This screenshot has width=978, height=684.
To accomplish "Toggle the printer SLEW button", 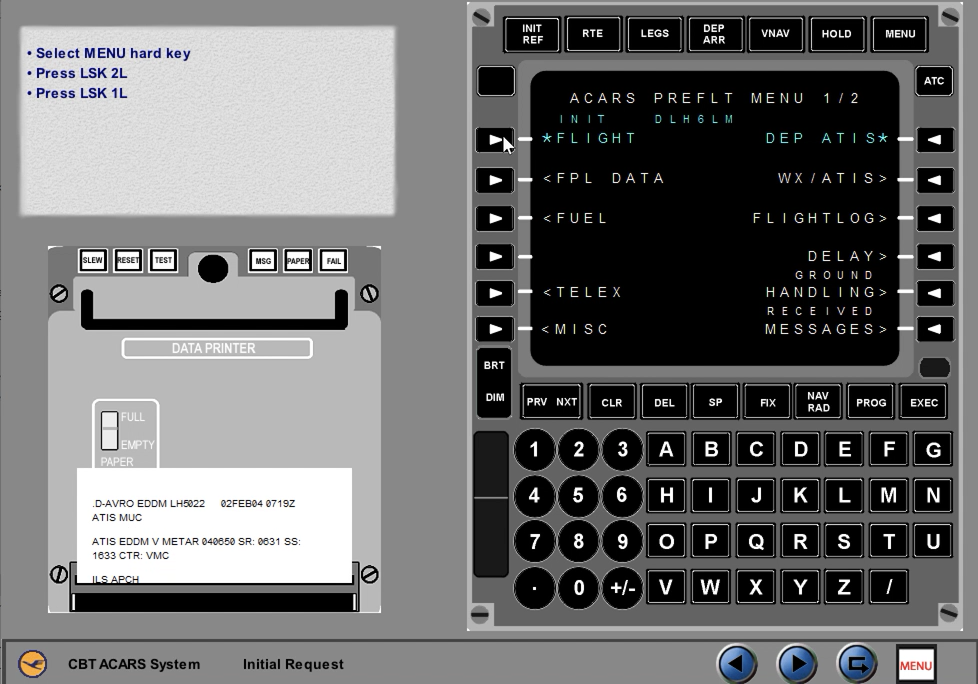I will pyautogui.click(x=93, y=261).
